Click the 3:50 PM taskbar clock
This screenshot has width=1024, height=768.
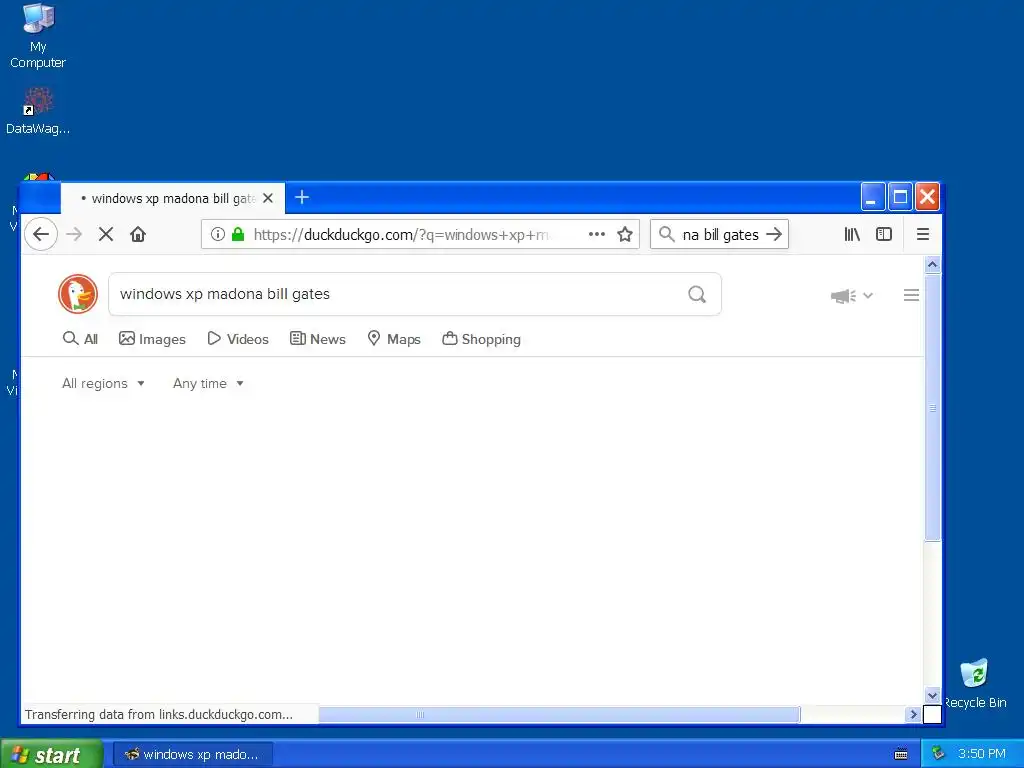tap(982, 754)
